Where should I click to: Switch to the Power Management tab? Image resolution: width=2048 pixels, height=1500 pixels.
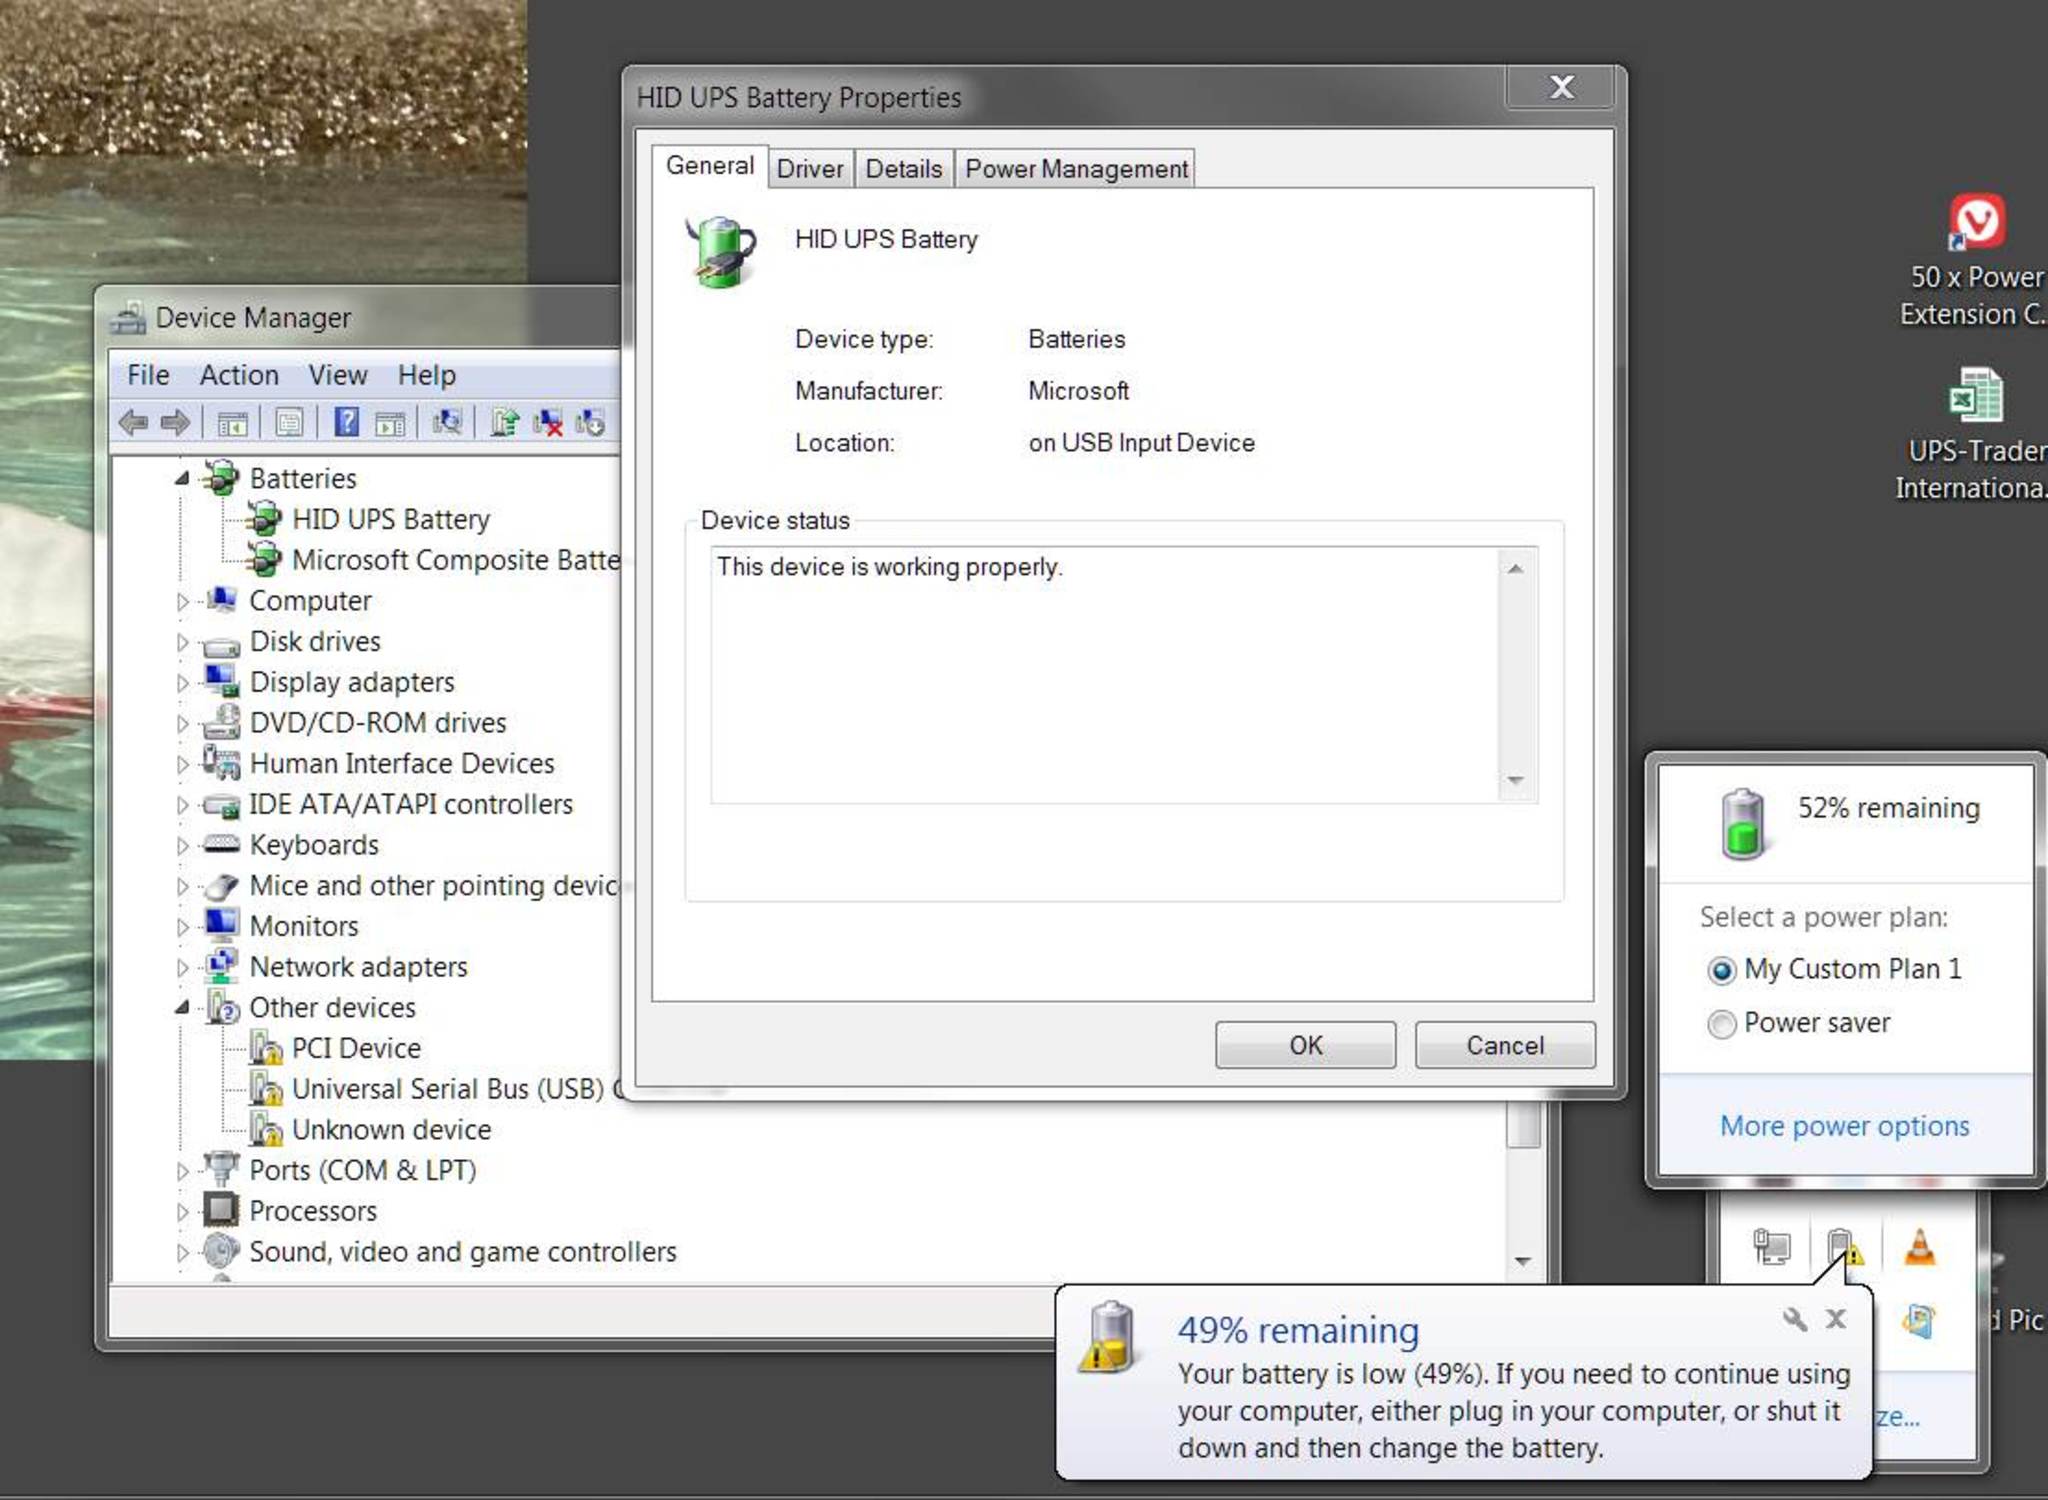(x=1076, y=169)
